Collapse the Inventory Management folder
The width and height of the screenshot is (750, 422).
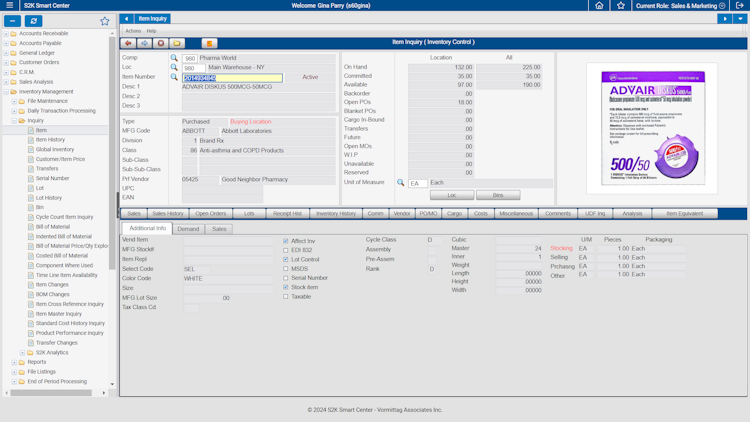click(6, 91)
